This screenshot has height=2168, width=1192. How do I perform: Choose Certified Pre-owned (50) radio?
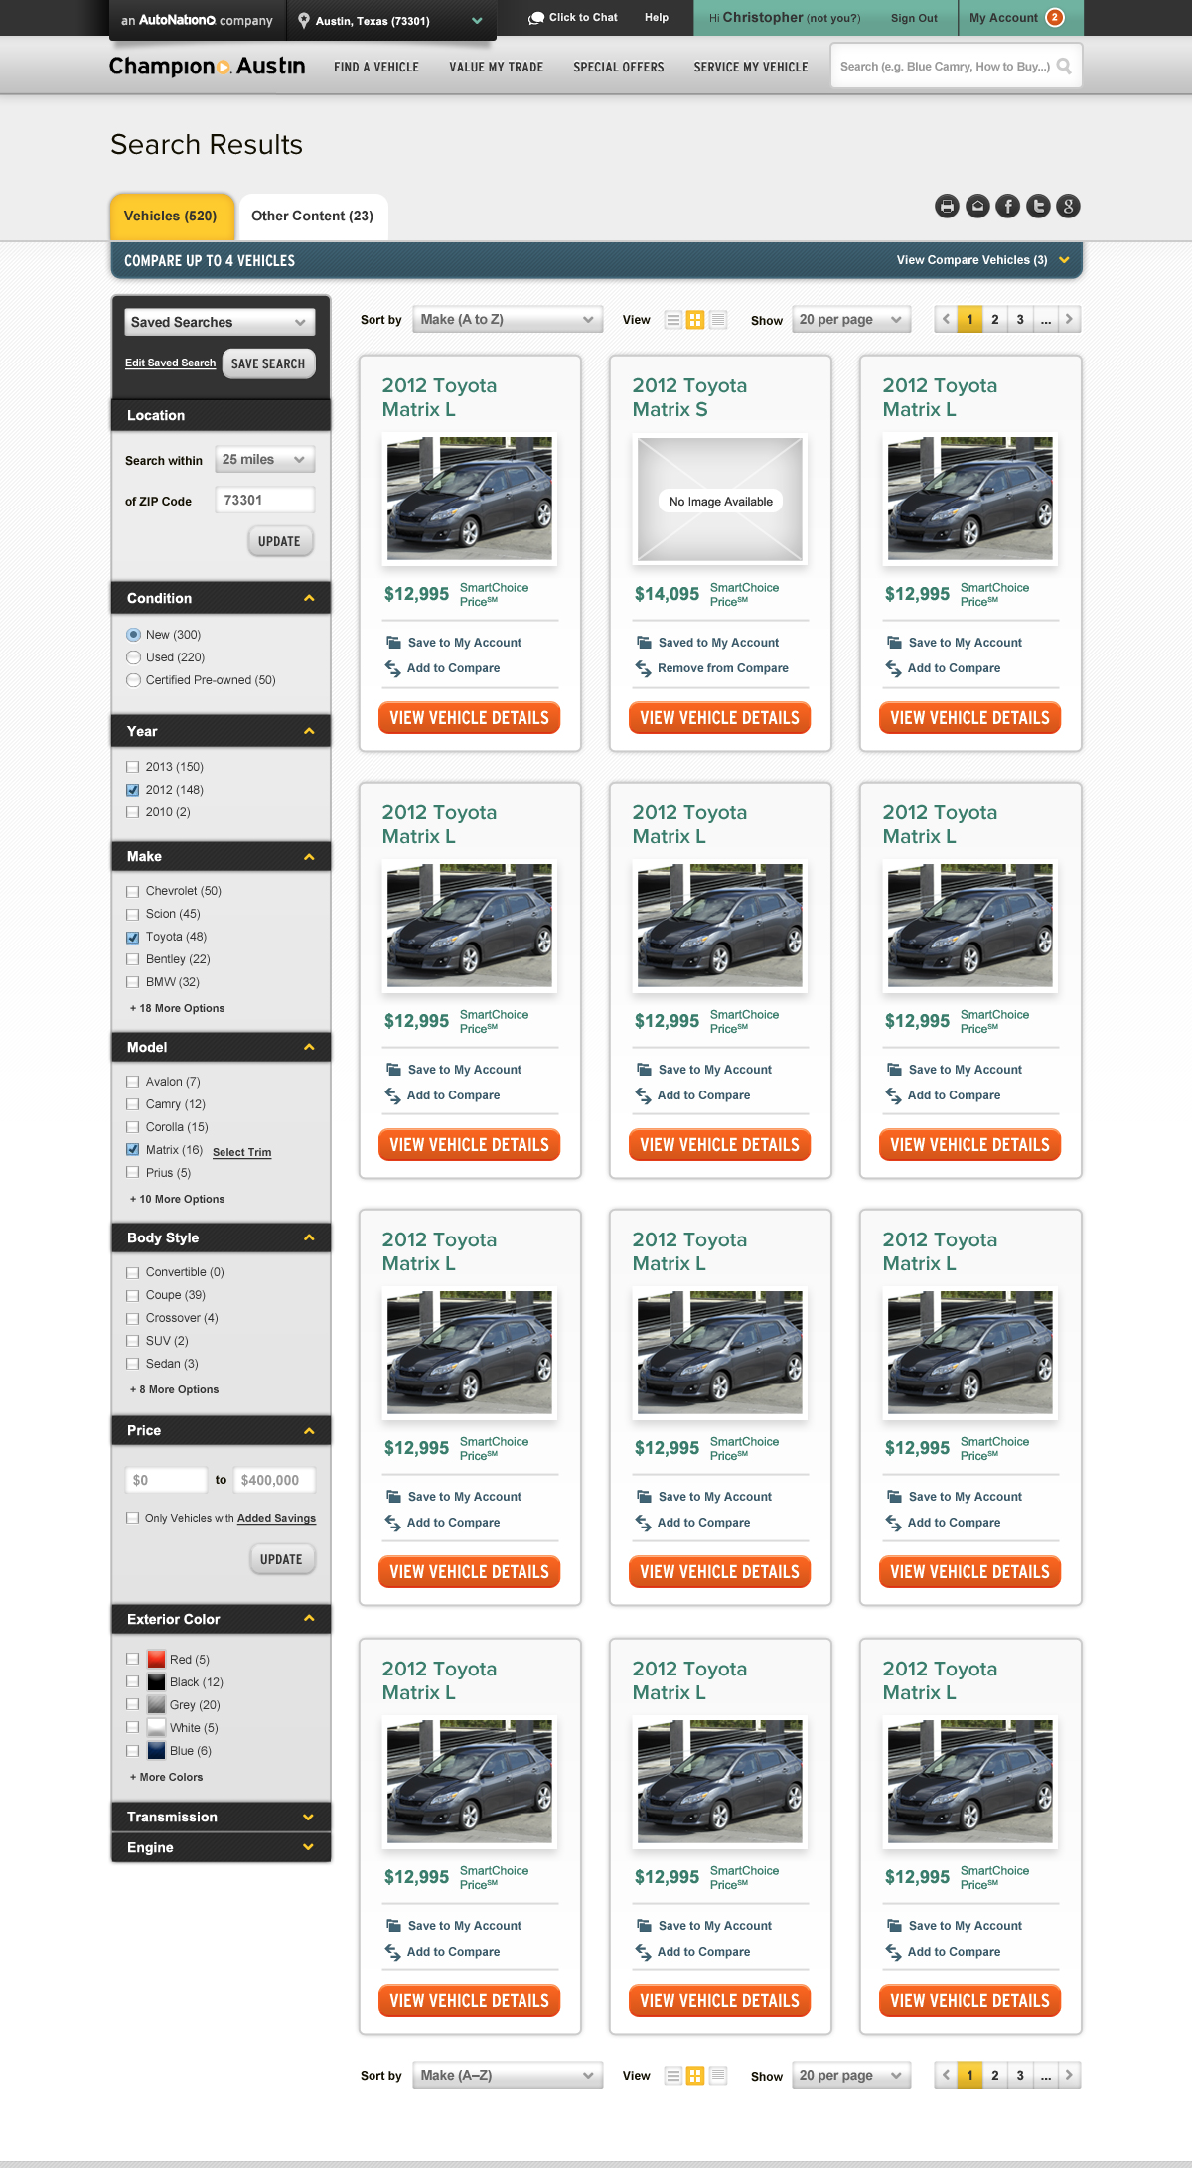133,680
